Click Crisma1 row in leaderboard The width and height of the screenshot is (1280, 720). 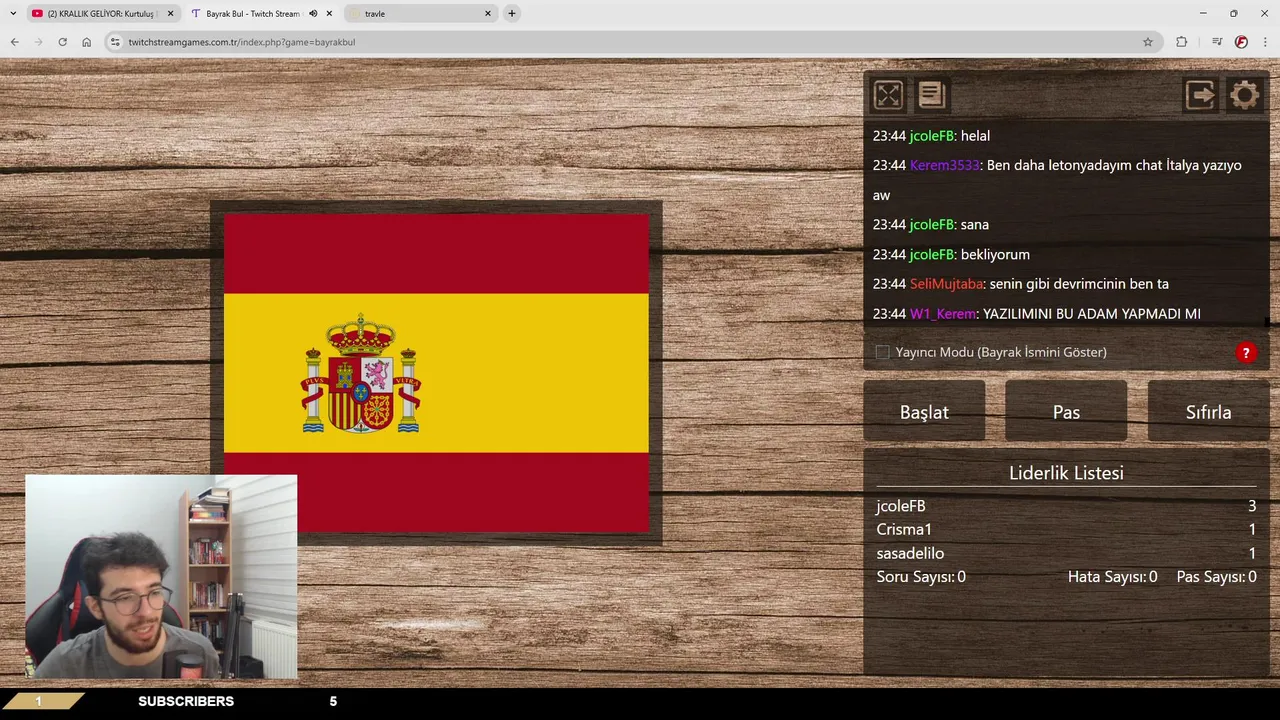(1066, 529)
